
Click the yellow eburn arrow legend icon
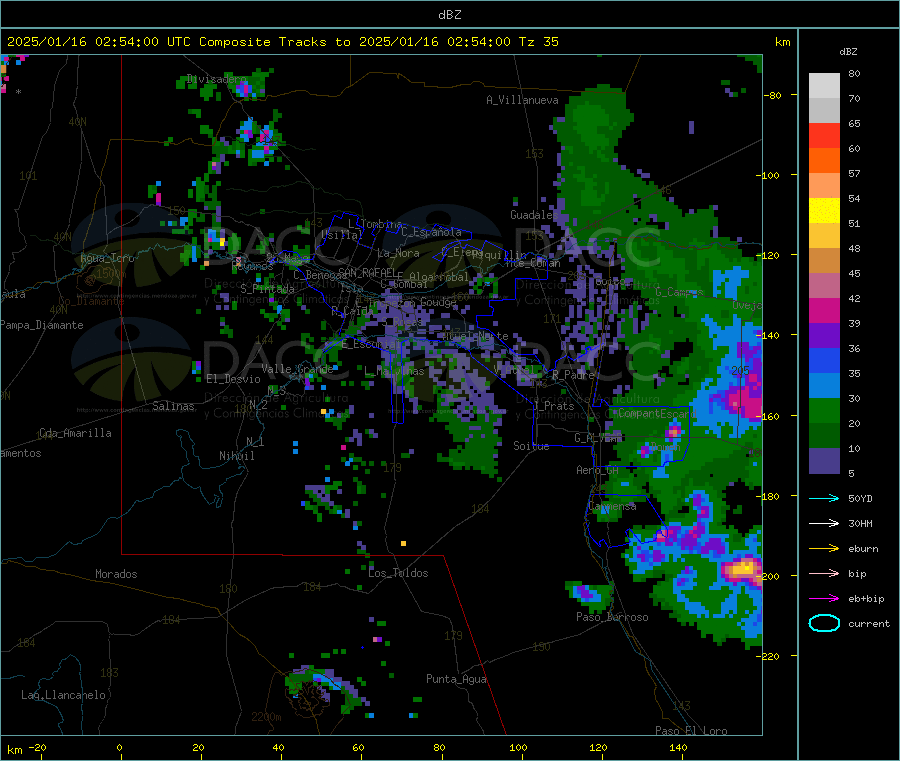click(x=824, y=549)
